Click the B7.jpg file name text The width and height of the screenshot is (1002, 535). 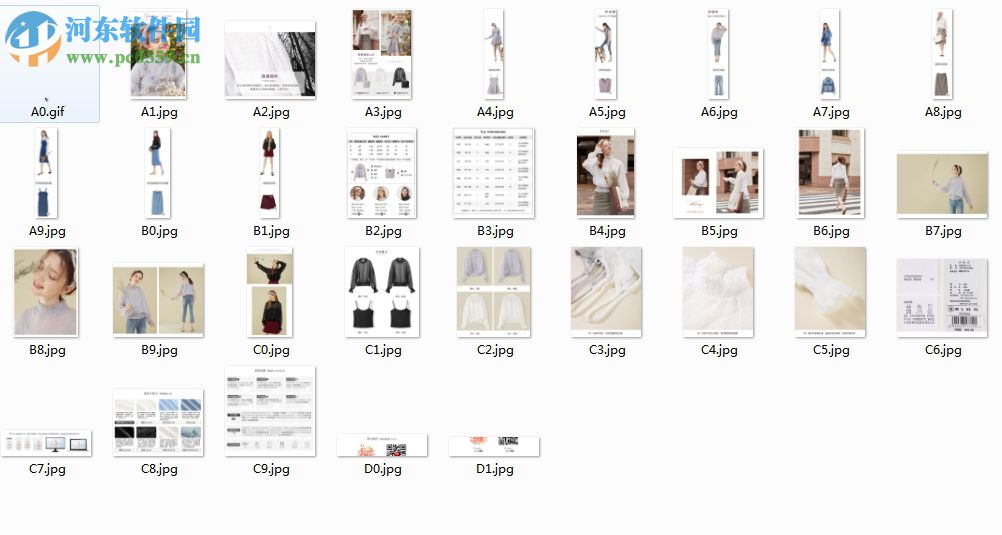[x=943, y=231]
